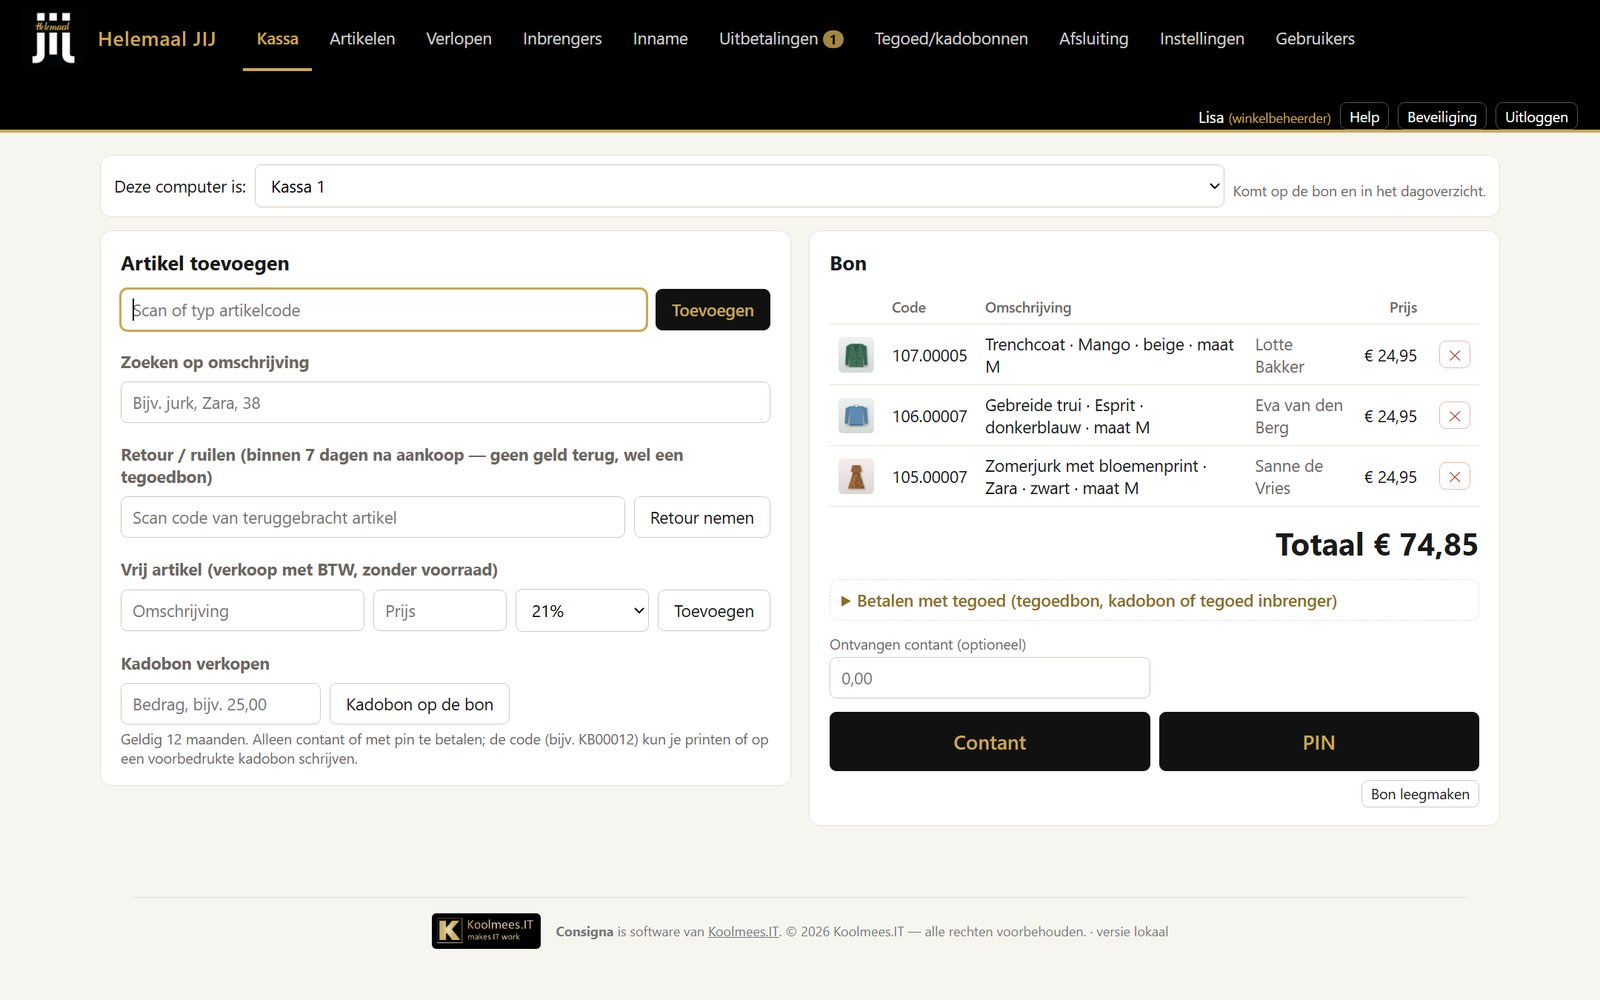Image resolution: width=1600 pixels, height=1000 pixels.
Task: Click the Koolmees.IT logo in footer
Action: click(486, 931)
